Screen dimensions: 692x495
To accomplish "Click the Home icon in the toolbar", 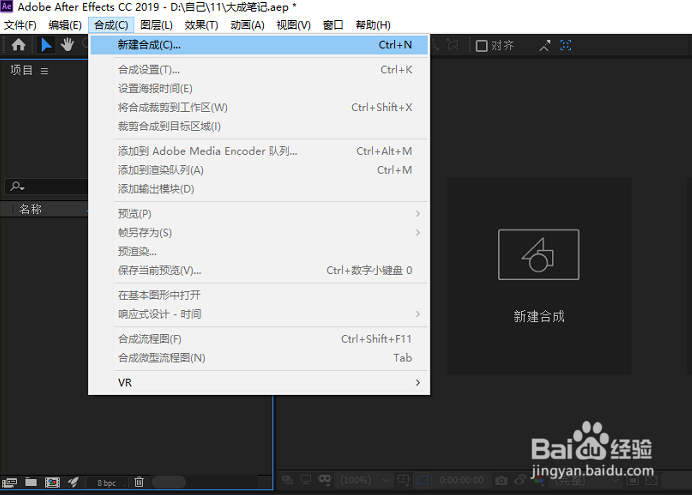I will pyautogui.click(x=19, y=45).
